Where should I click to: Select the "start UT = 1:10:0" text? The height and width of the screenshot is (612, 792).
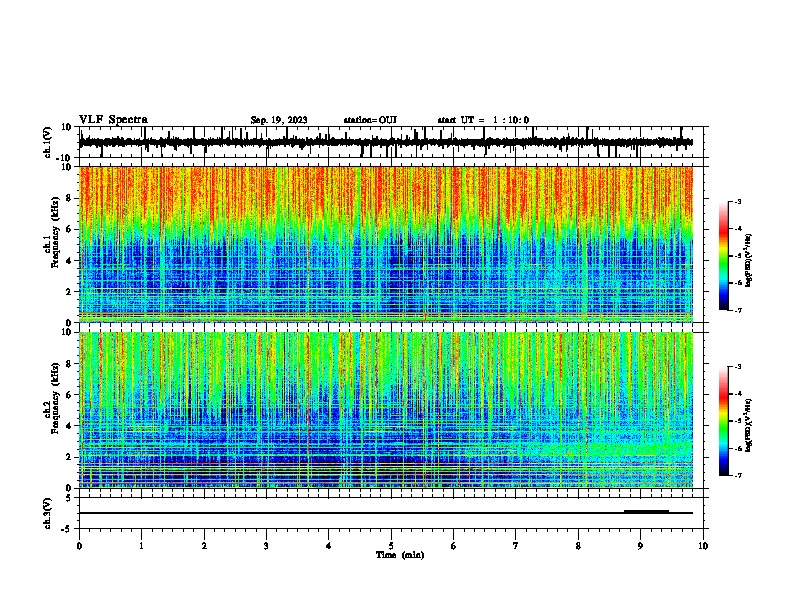[483, 120]
